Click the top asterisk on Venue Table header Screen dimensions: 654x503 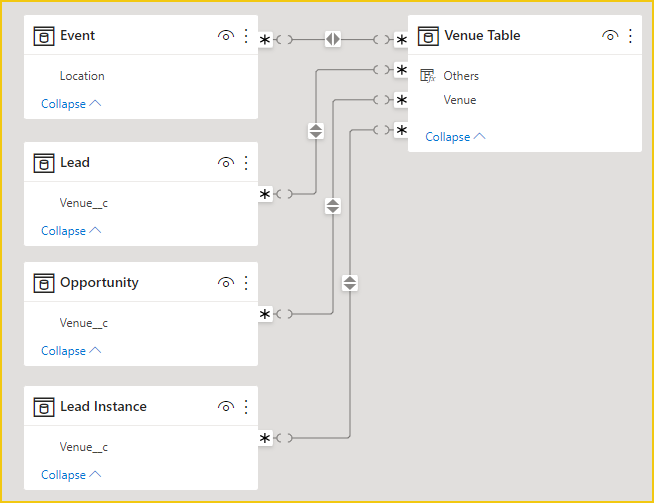[401, 40]
